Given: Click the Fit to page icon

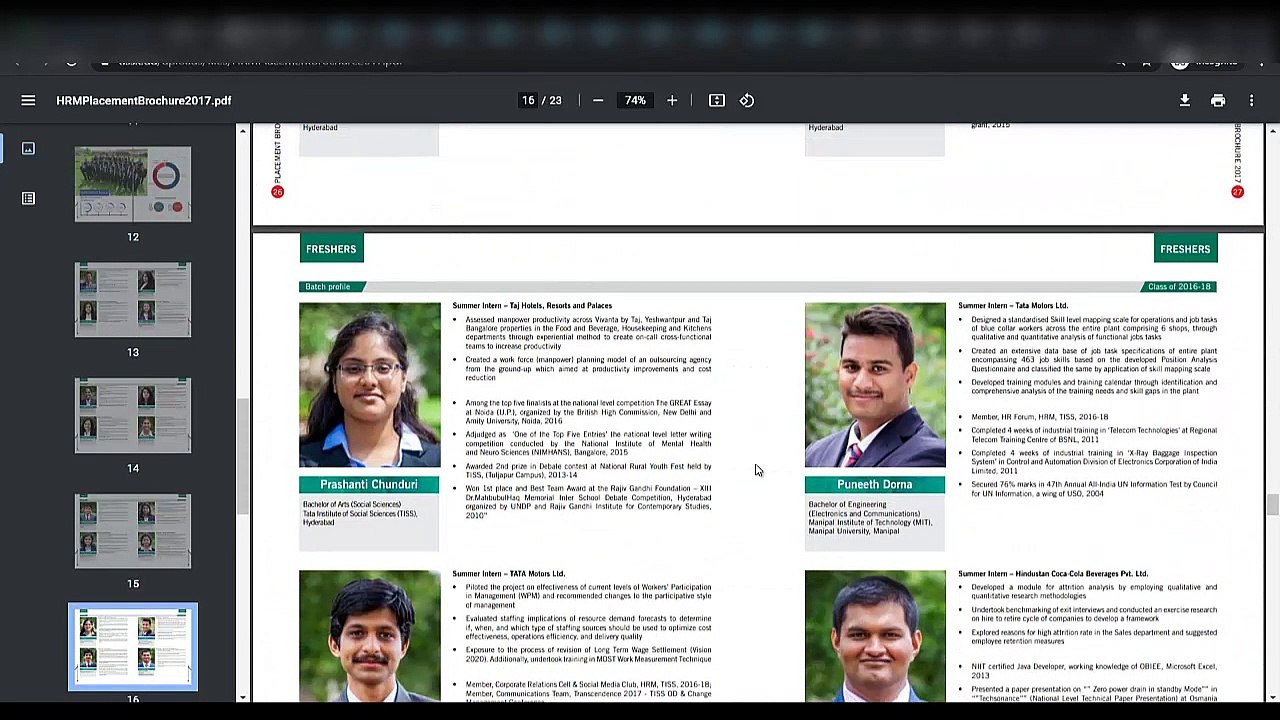Looking at the screenshot, I should click(717, 100).
